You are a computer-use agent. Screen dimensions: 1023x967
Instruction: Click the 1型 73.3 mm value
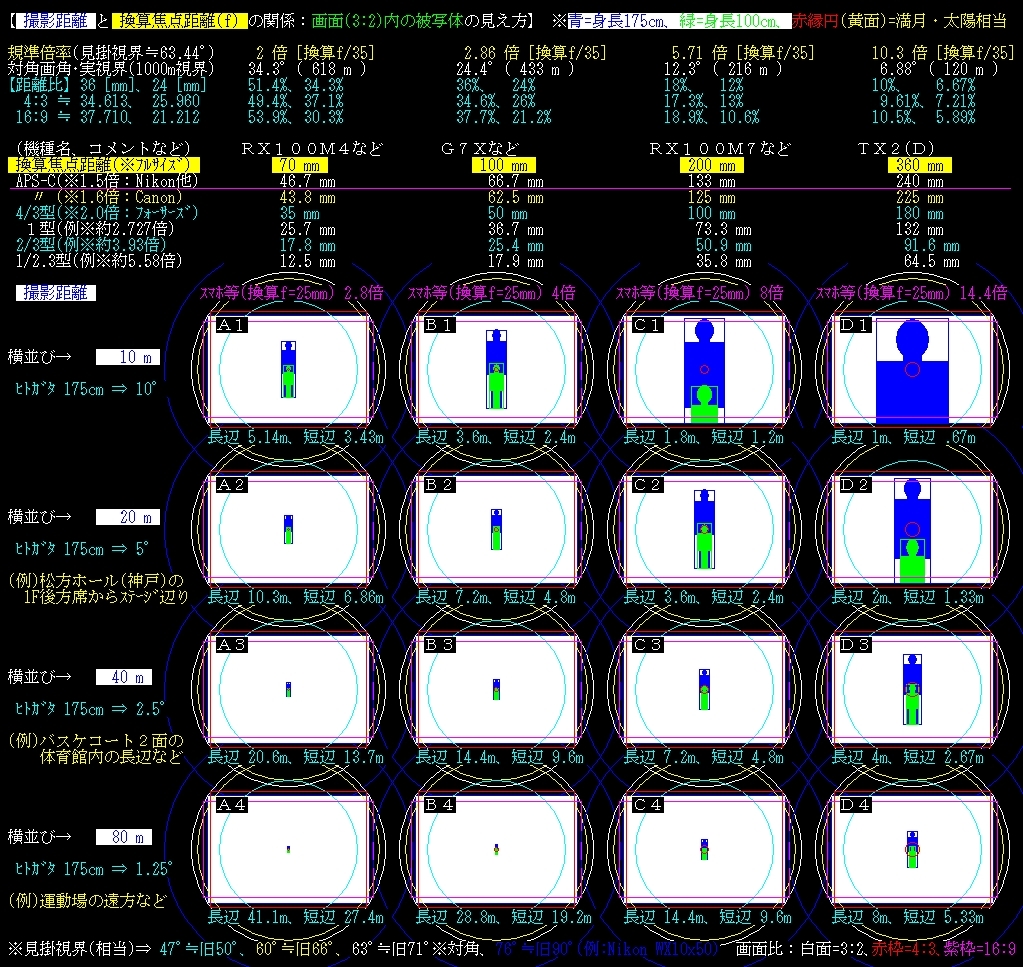tap(724, 230)
